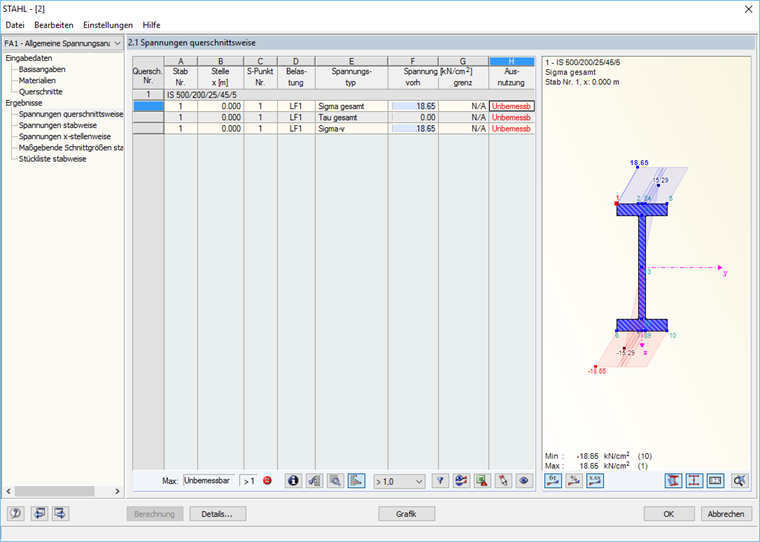This screenshot has width=760, height=542.
Task: Open the Hilfe menu
Action: (x=151, y=25)
